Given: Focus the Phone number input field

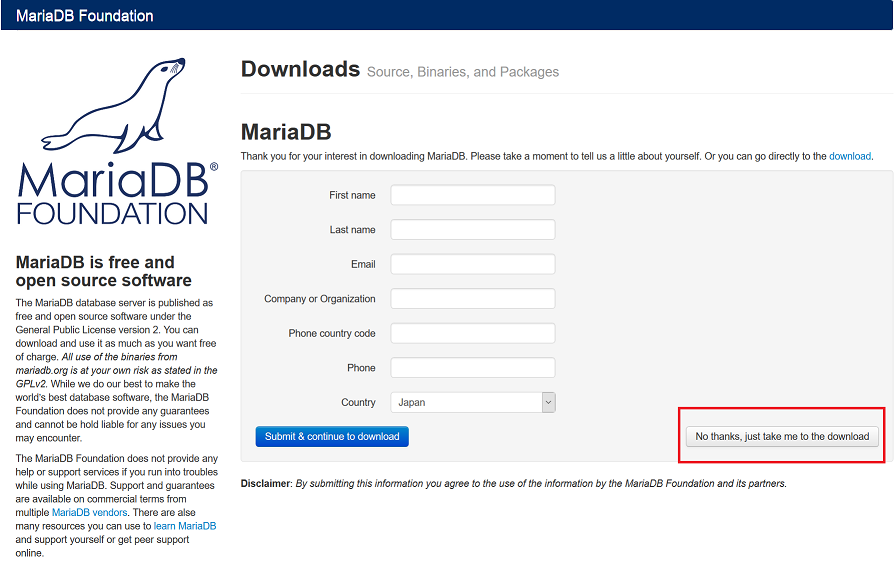Looking at the screenshot, I should click(x=473, y=368).
